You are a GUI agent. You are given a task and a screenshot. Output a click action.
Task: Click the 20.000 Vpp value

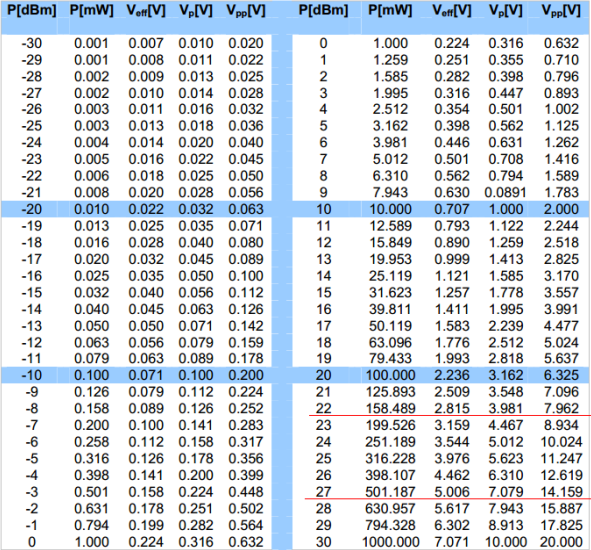[562, 542]
